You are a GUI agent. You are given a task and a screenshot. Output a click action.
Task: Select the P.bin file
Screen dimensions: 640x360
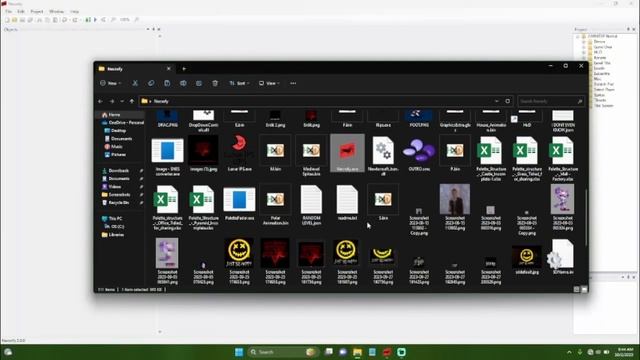coord(455,153)
